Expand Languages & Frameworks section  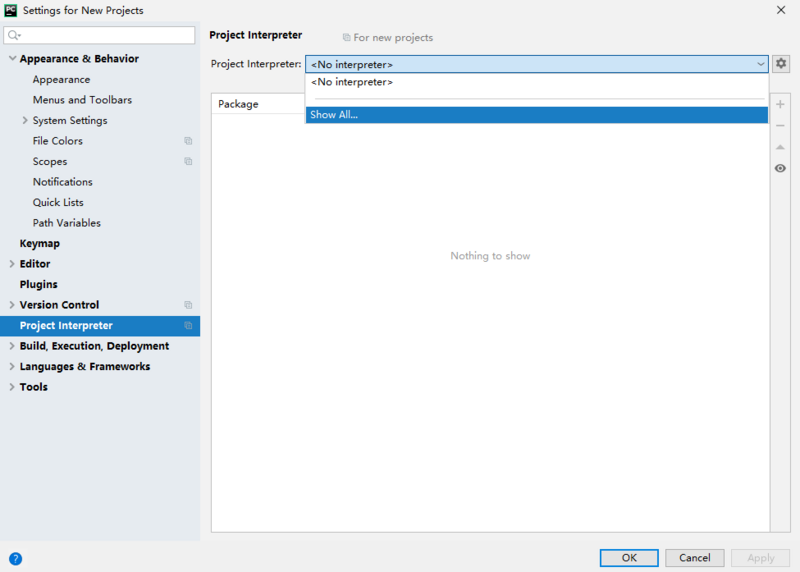pyautogui.click(x=12, y=366)
